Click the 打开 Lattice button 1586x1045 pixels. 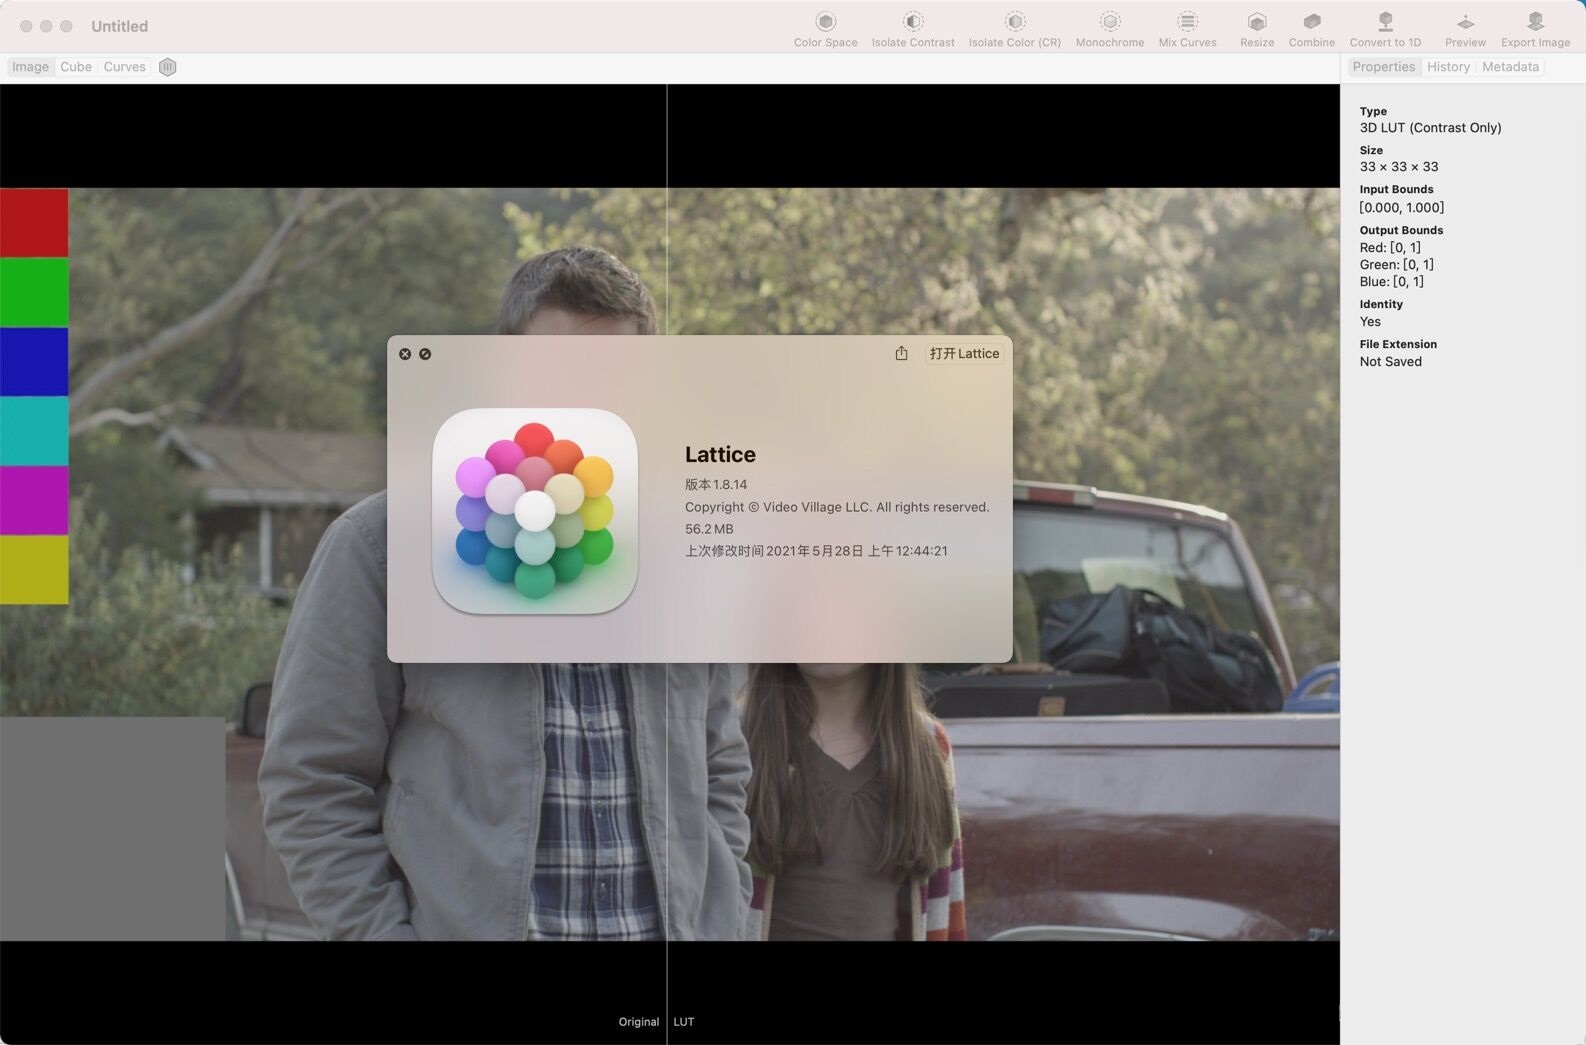pos(964,353)
